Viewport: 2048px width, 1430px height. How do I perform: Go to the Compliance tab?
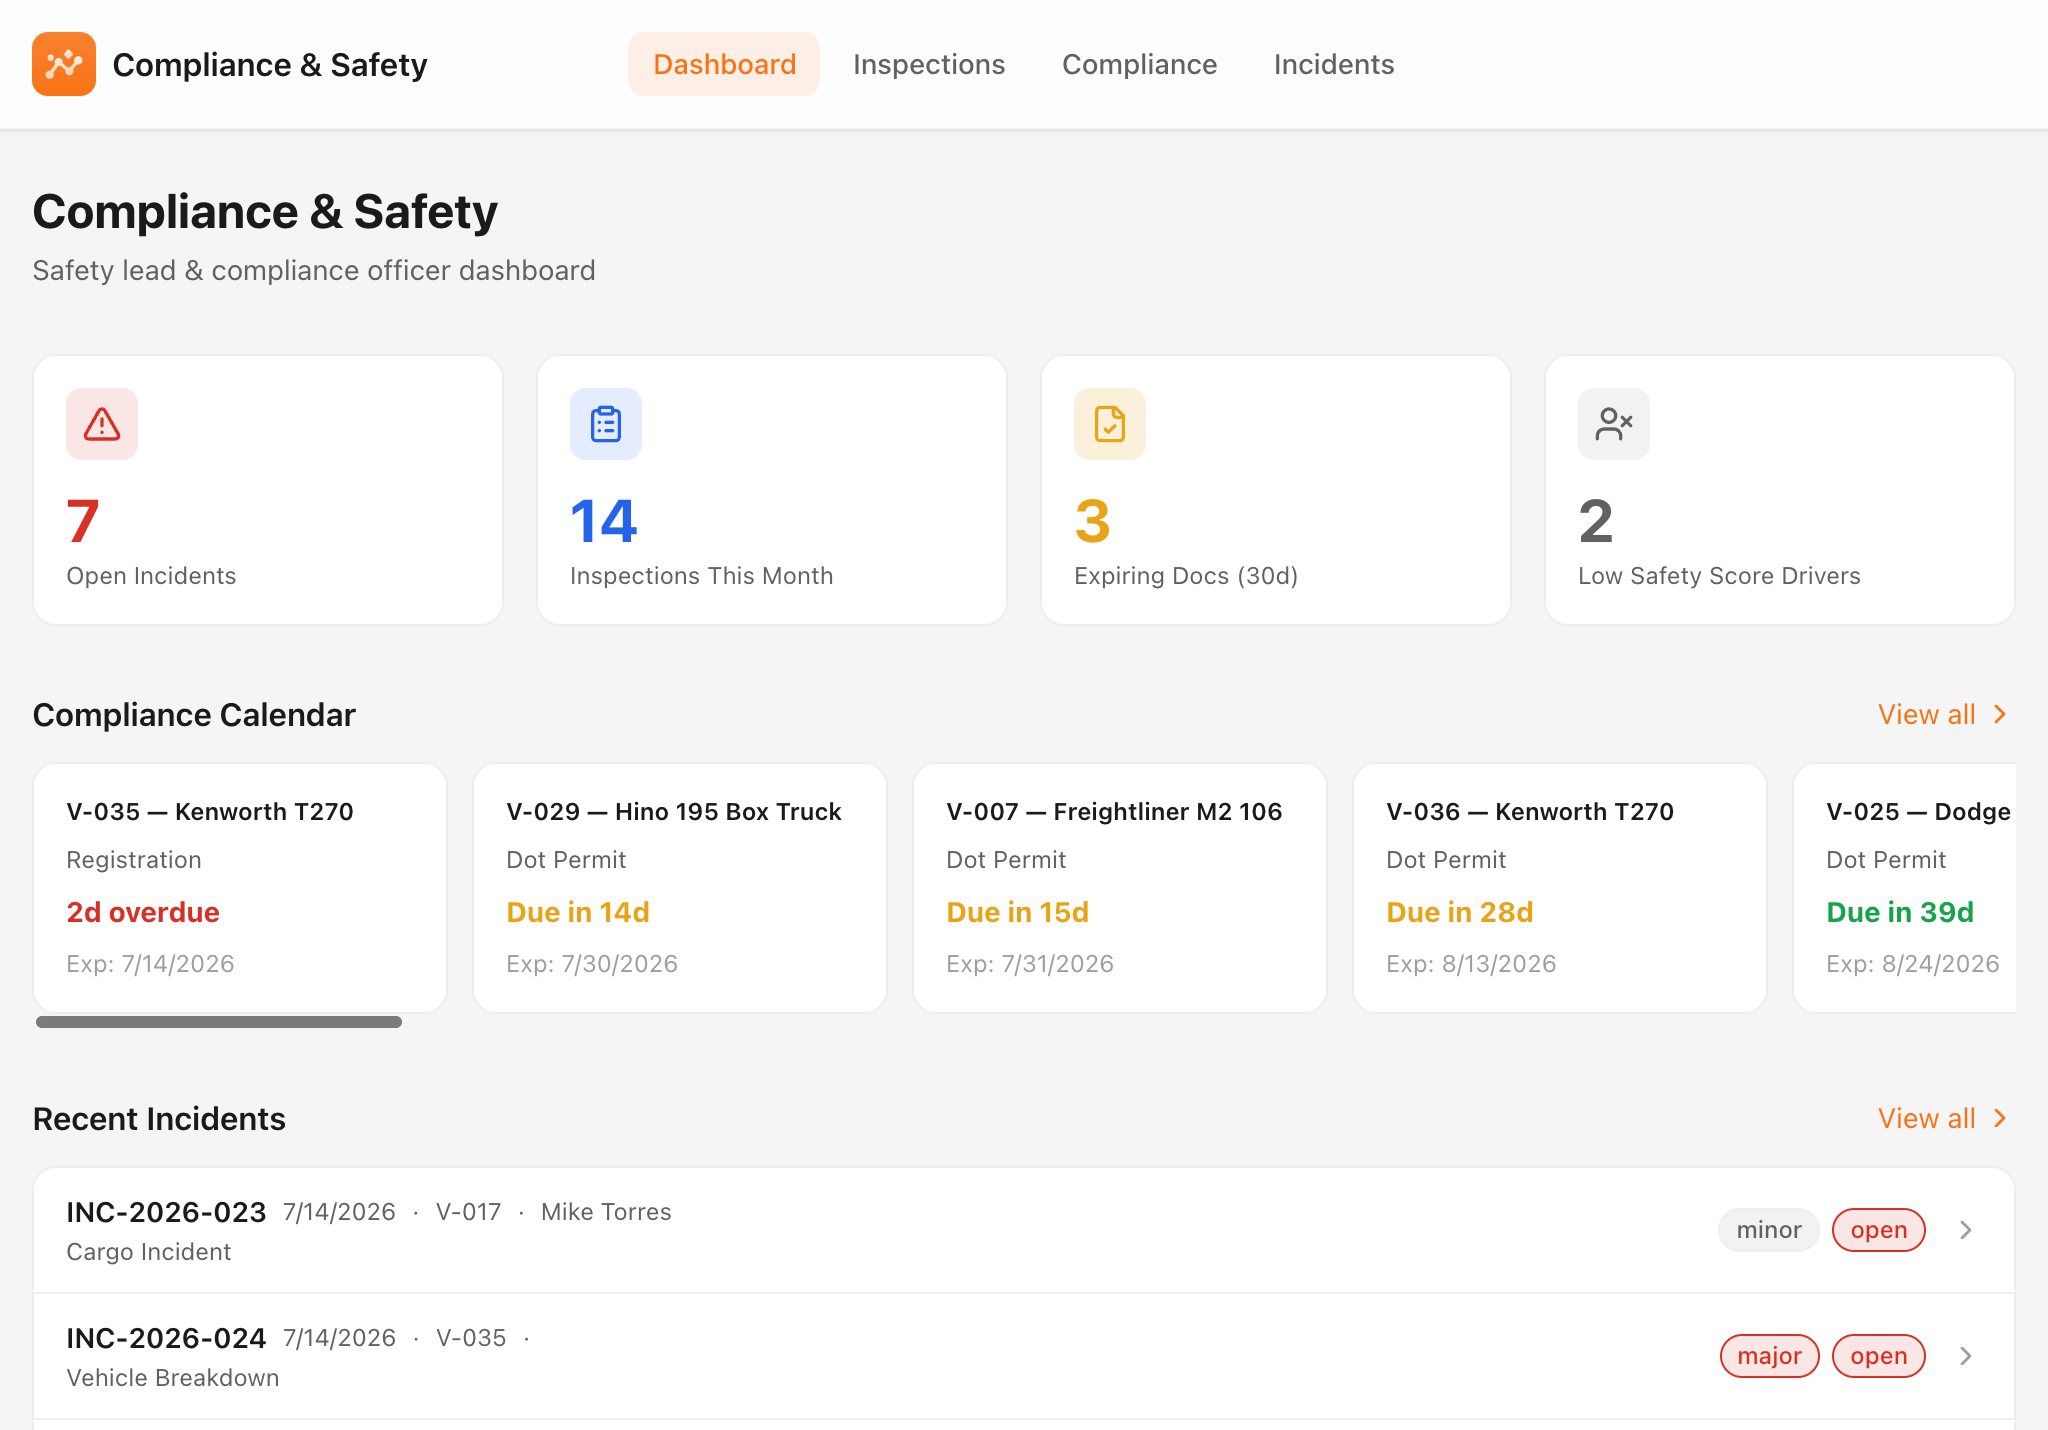[1140, 64]
